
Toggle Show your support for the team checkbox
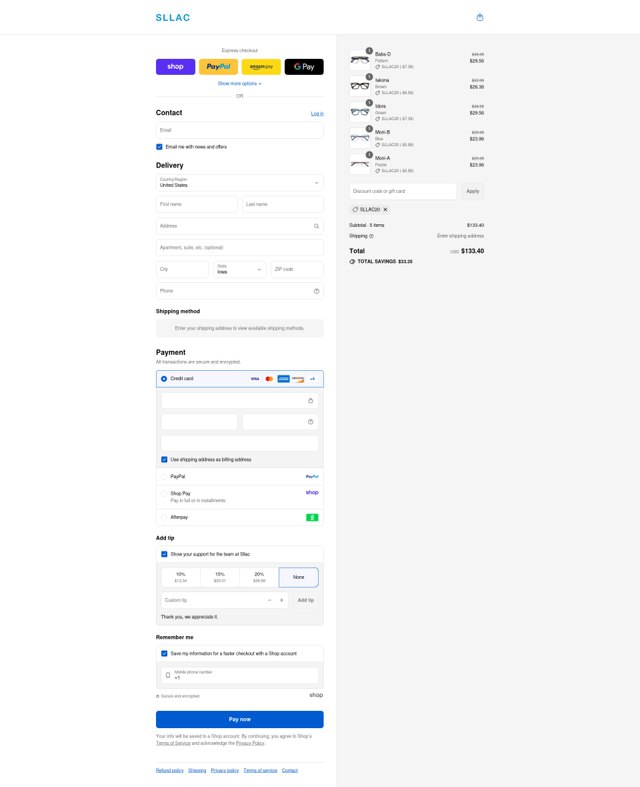tap(164, 554)
